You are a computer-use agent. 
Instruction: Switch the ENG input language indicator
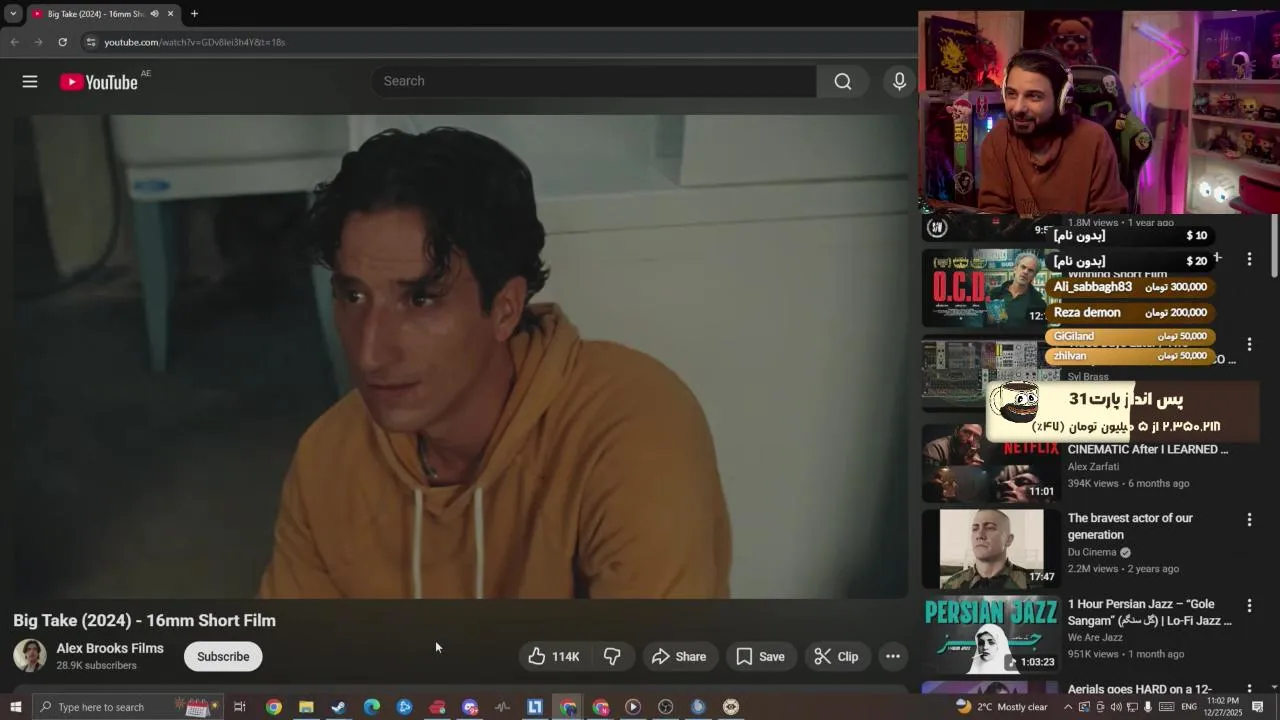point(1189,707)
